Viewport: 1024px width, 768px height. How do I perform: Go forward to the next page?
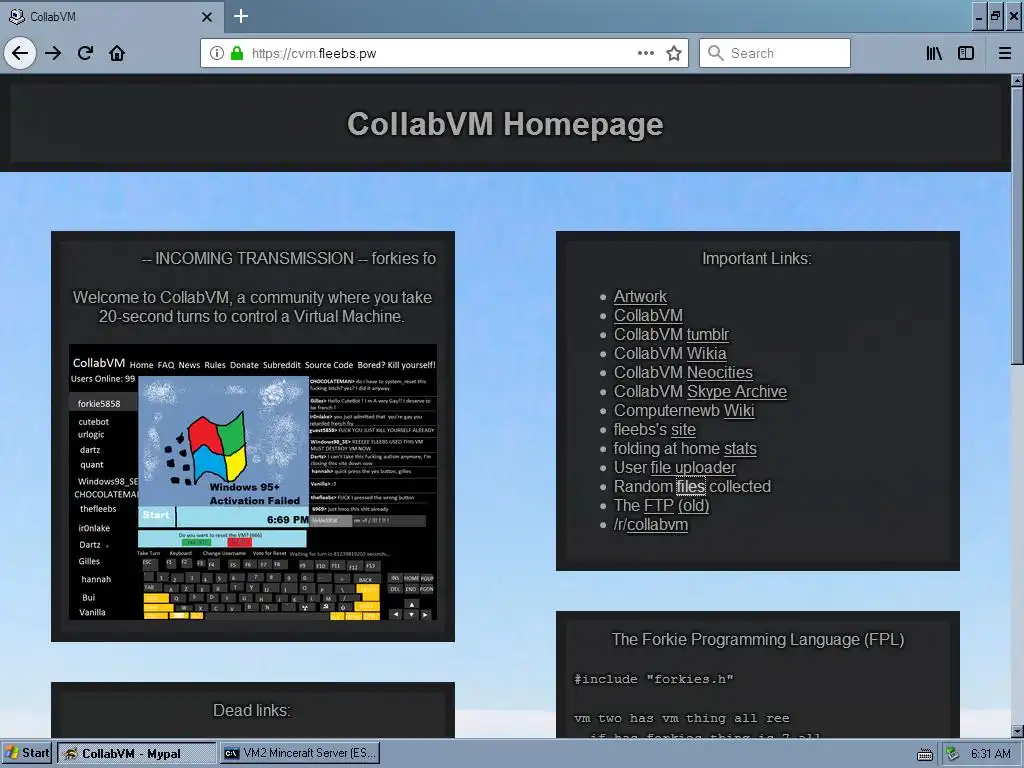(53, 53)
